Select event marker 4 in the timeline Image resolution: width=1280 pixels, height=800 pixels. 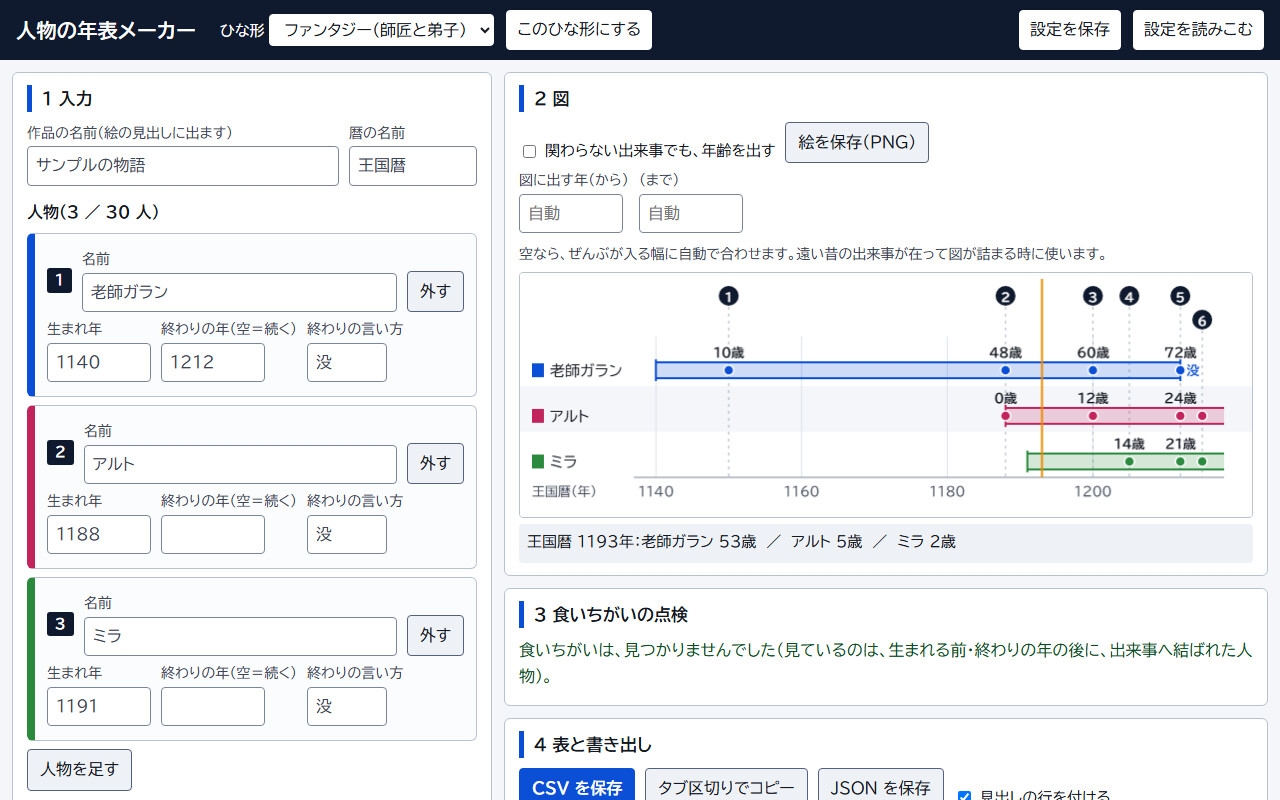coord(1129,296)
